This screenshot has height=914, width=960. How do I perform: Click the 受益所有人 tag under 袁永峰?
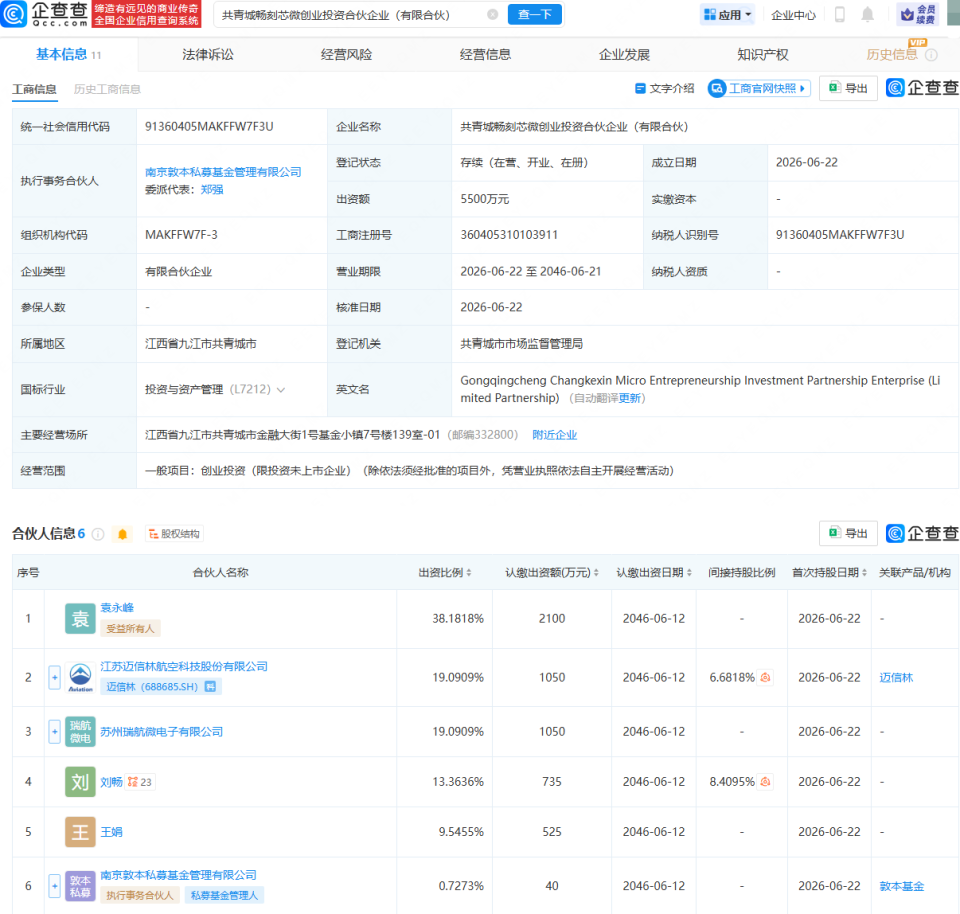130,629
